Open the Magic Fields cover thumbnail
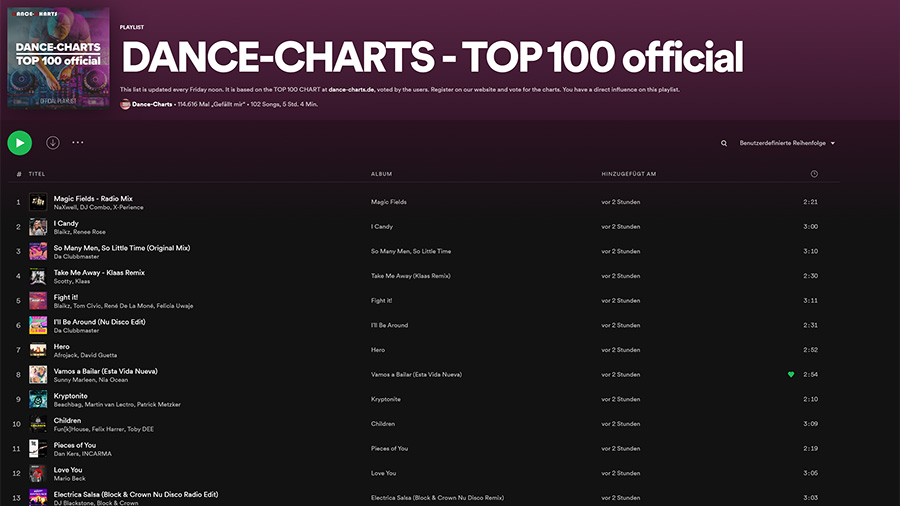Viewport: 900px width, 506px height. tap(38, 202)
